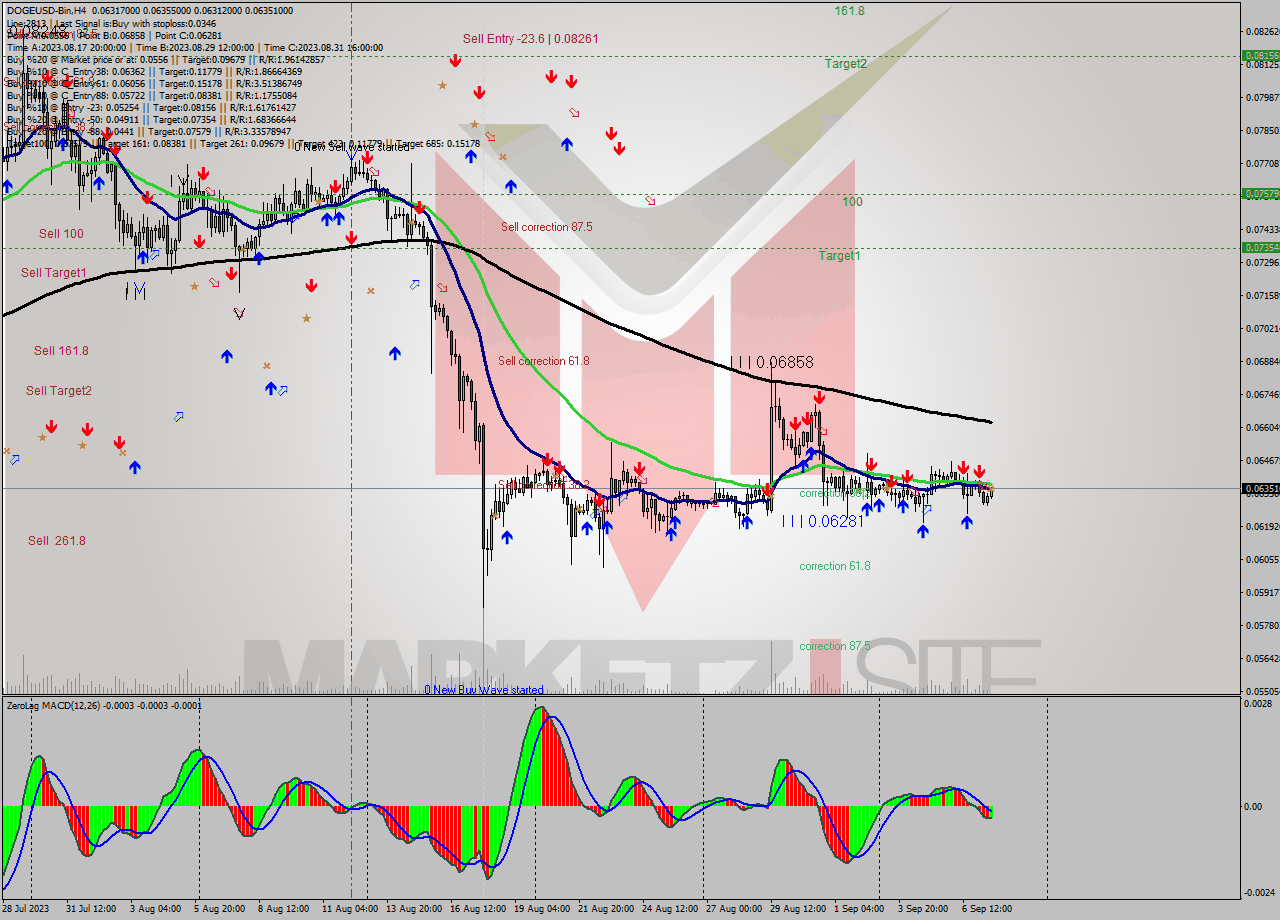Click the '11 Aug 04:00' date label
The image size is (1280, 920).
[350, 909]
